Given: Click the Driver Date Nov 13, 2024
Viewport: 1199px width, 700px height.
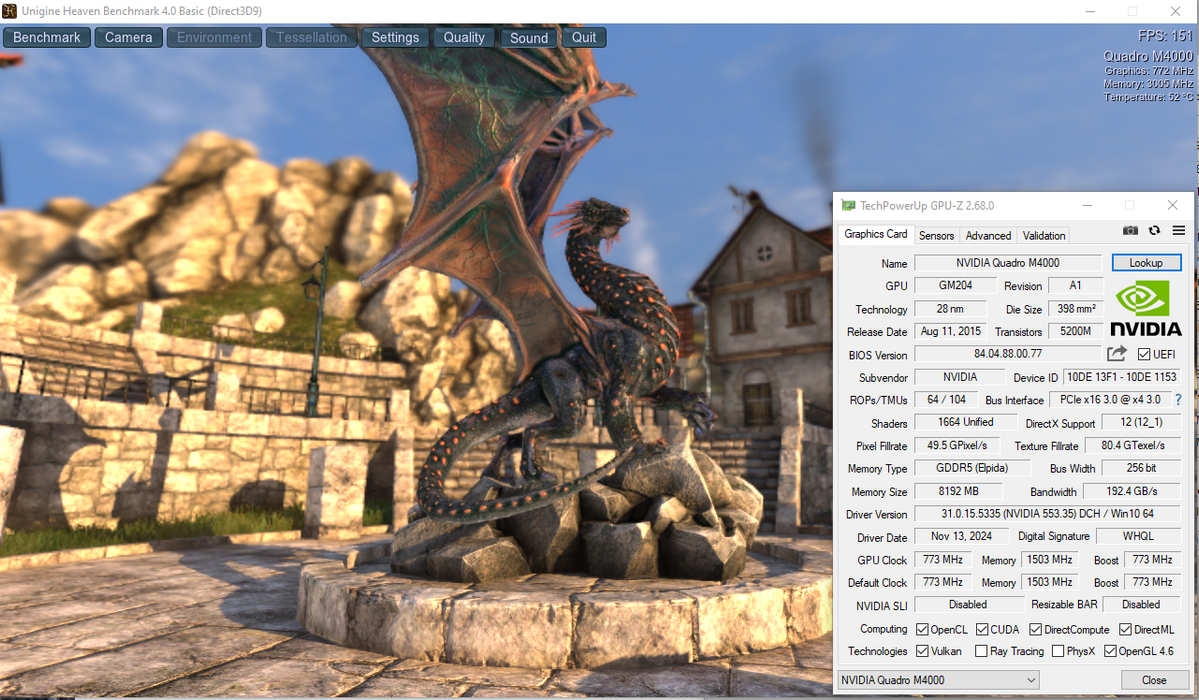Looking at the screenshot, I should 961,536.
